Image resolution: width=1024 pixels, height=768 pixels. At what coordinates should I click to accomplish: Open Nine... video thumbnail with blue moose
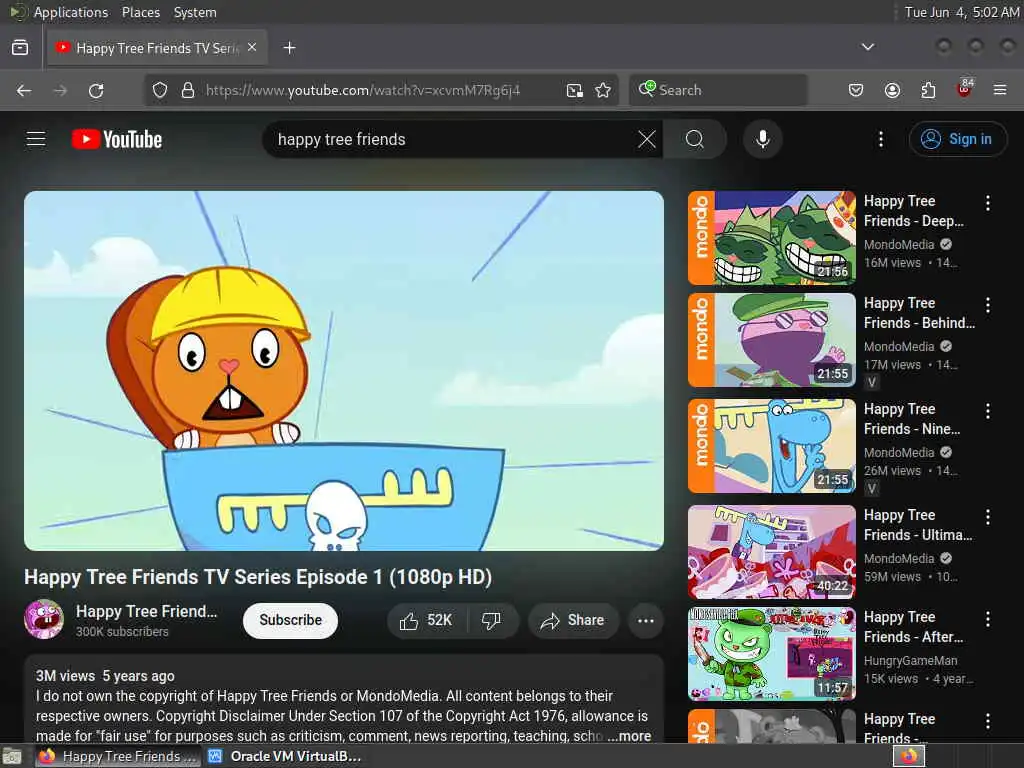[772, 446]
